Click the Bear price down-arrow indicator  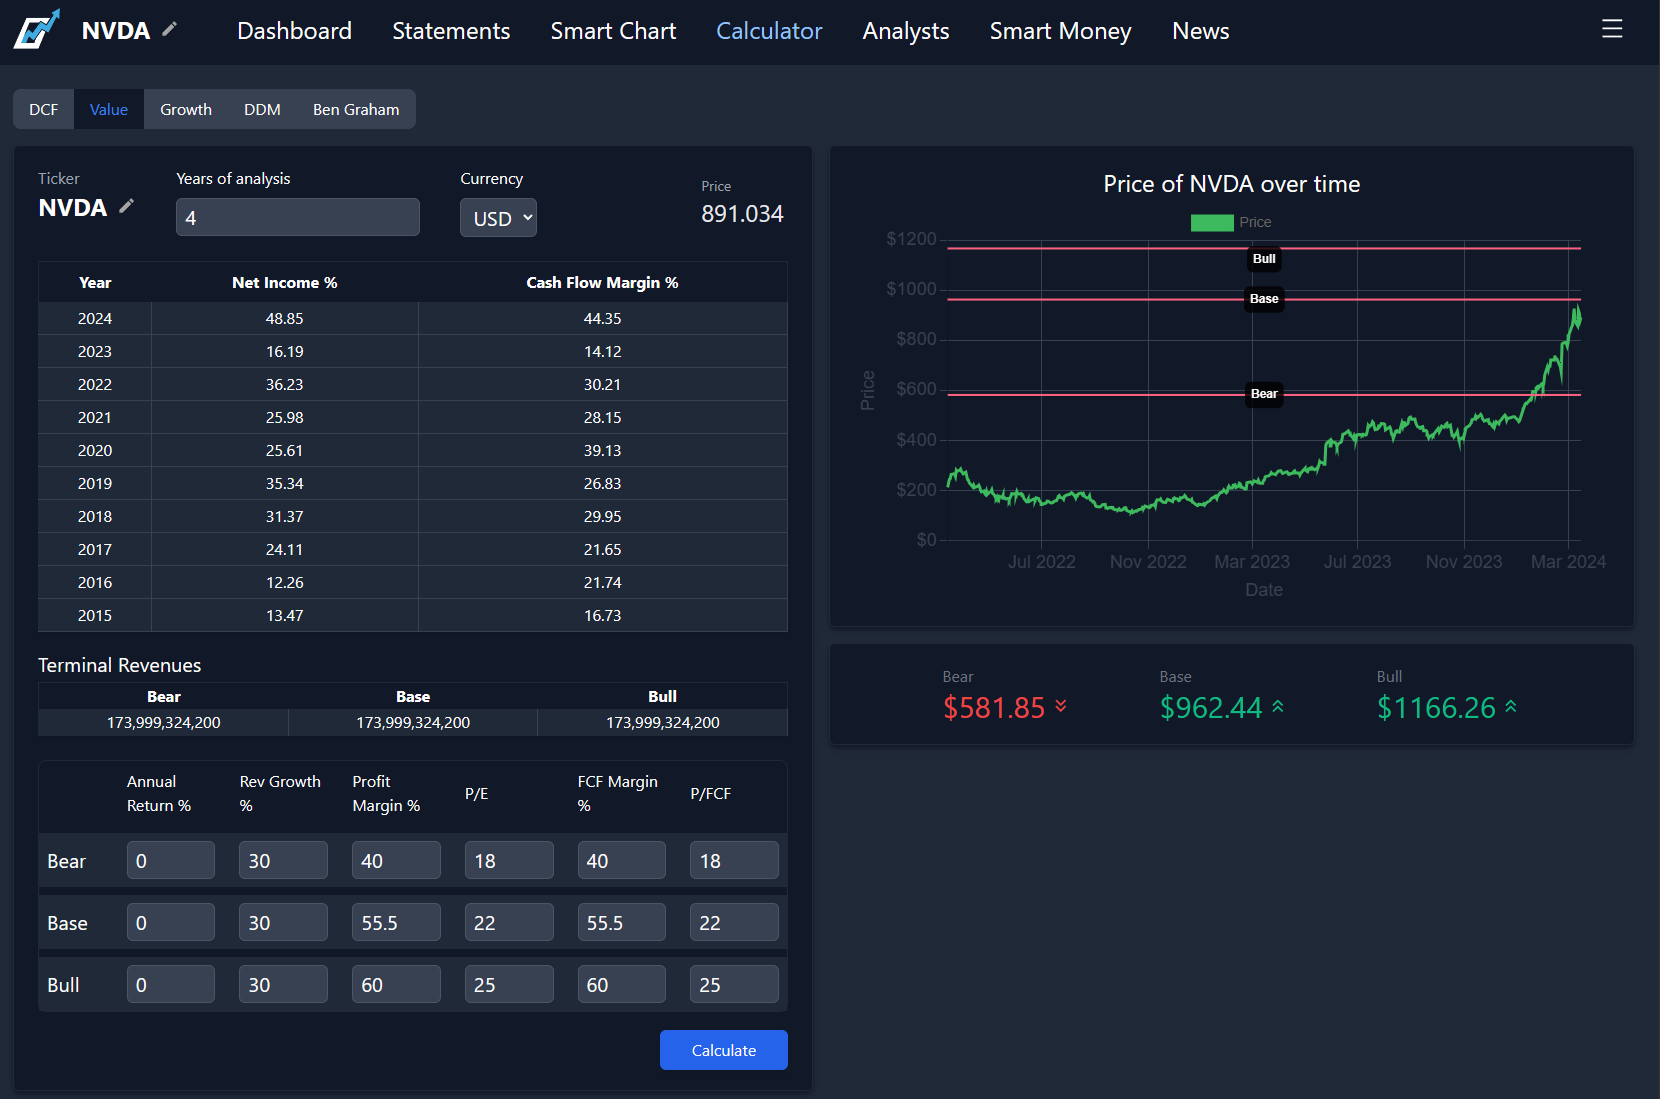(x=1061, y=706)
